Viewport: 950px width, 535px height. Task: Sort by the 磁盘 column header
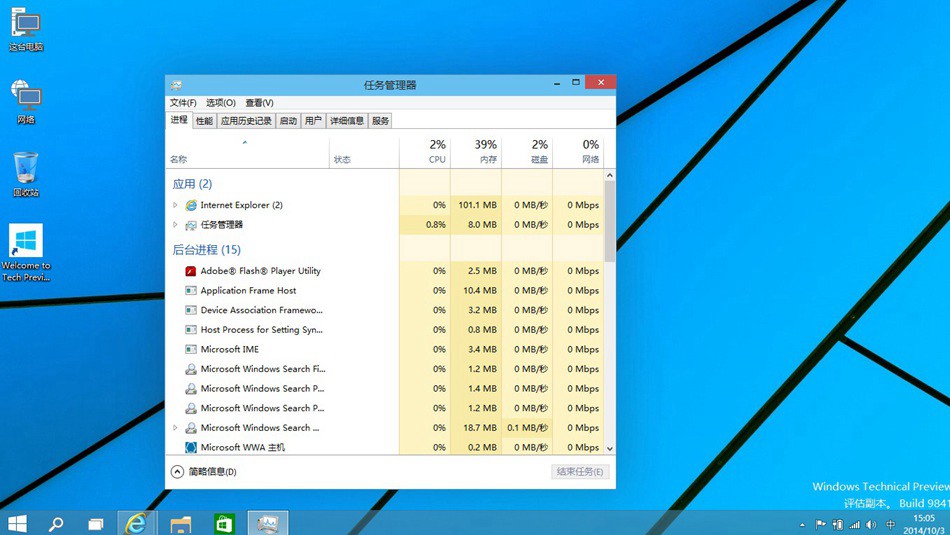pyautogui.click(x=527, y=151)
